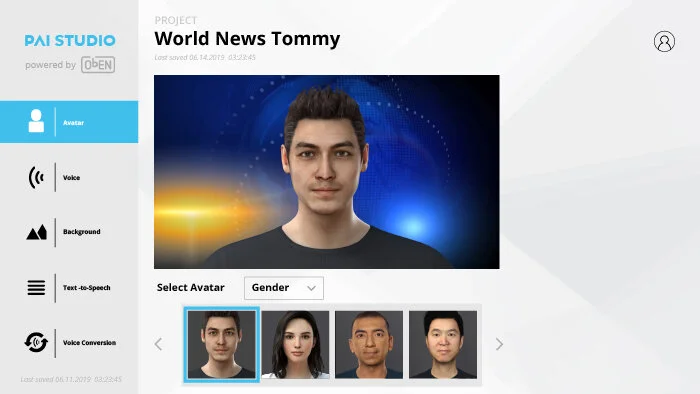This screenshot has width=700, height=394.
Task: Click the World News Tommy project title
Action: (247, 39)
